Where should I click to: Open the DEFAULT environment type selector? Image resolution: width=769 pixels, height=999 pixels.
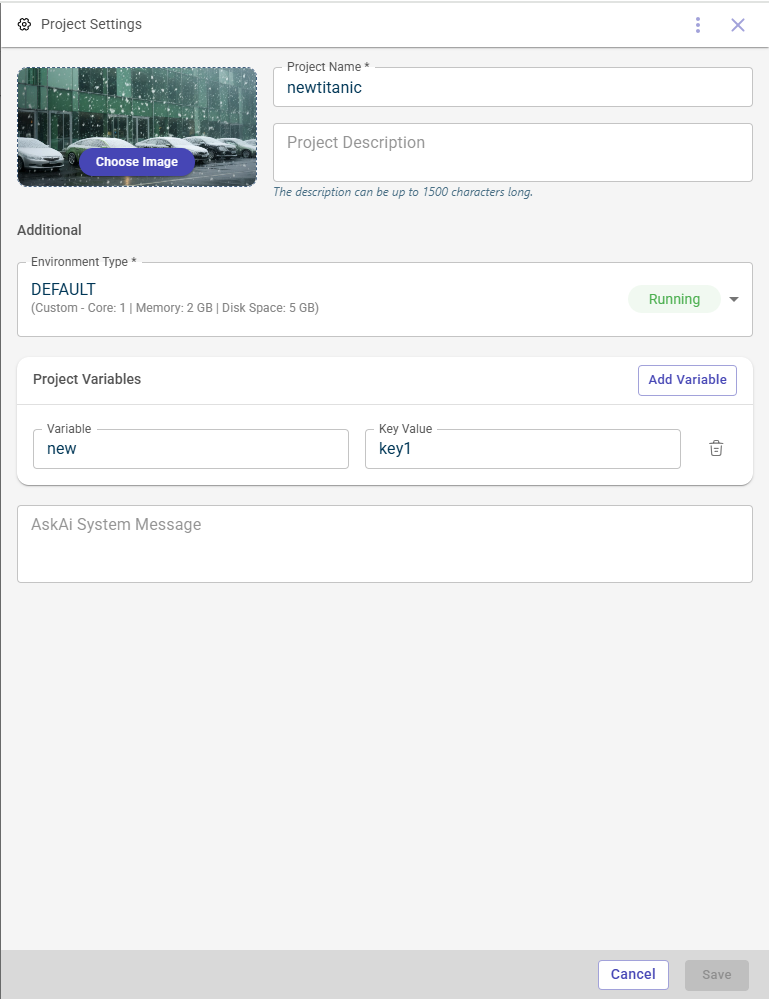coord(300,298)
